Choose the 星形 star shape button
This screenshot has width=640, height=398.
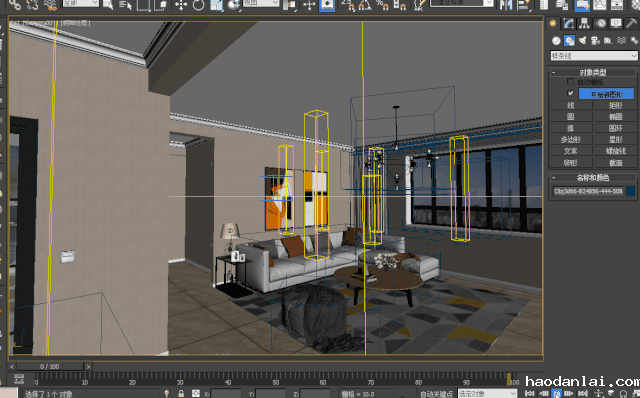[x=616, y=140]
